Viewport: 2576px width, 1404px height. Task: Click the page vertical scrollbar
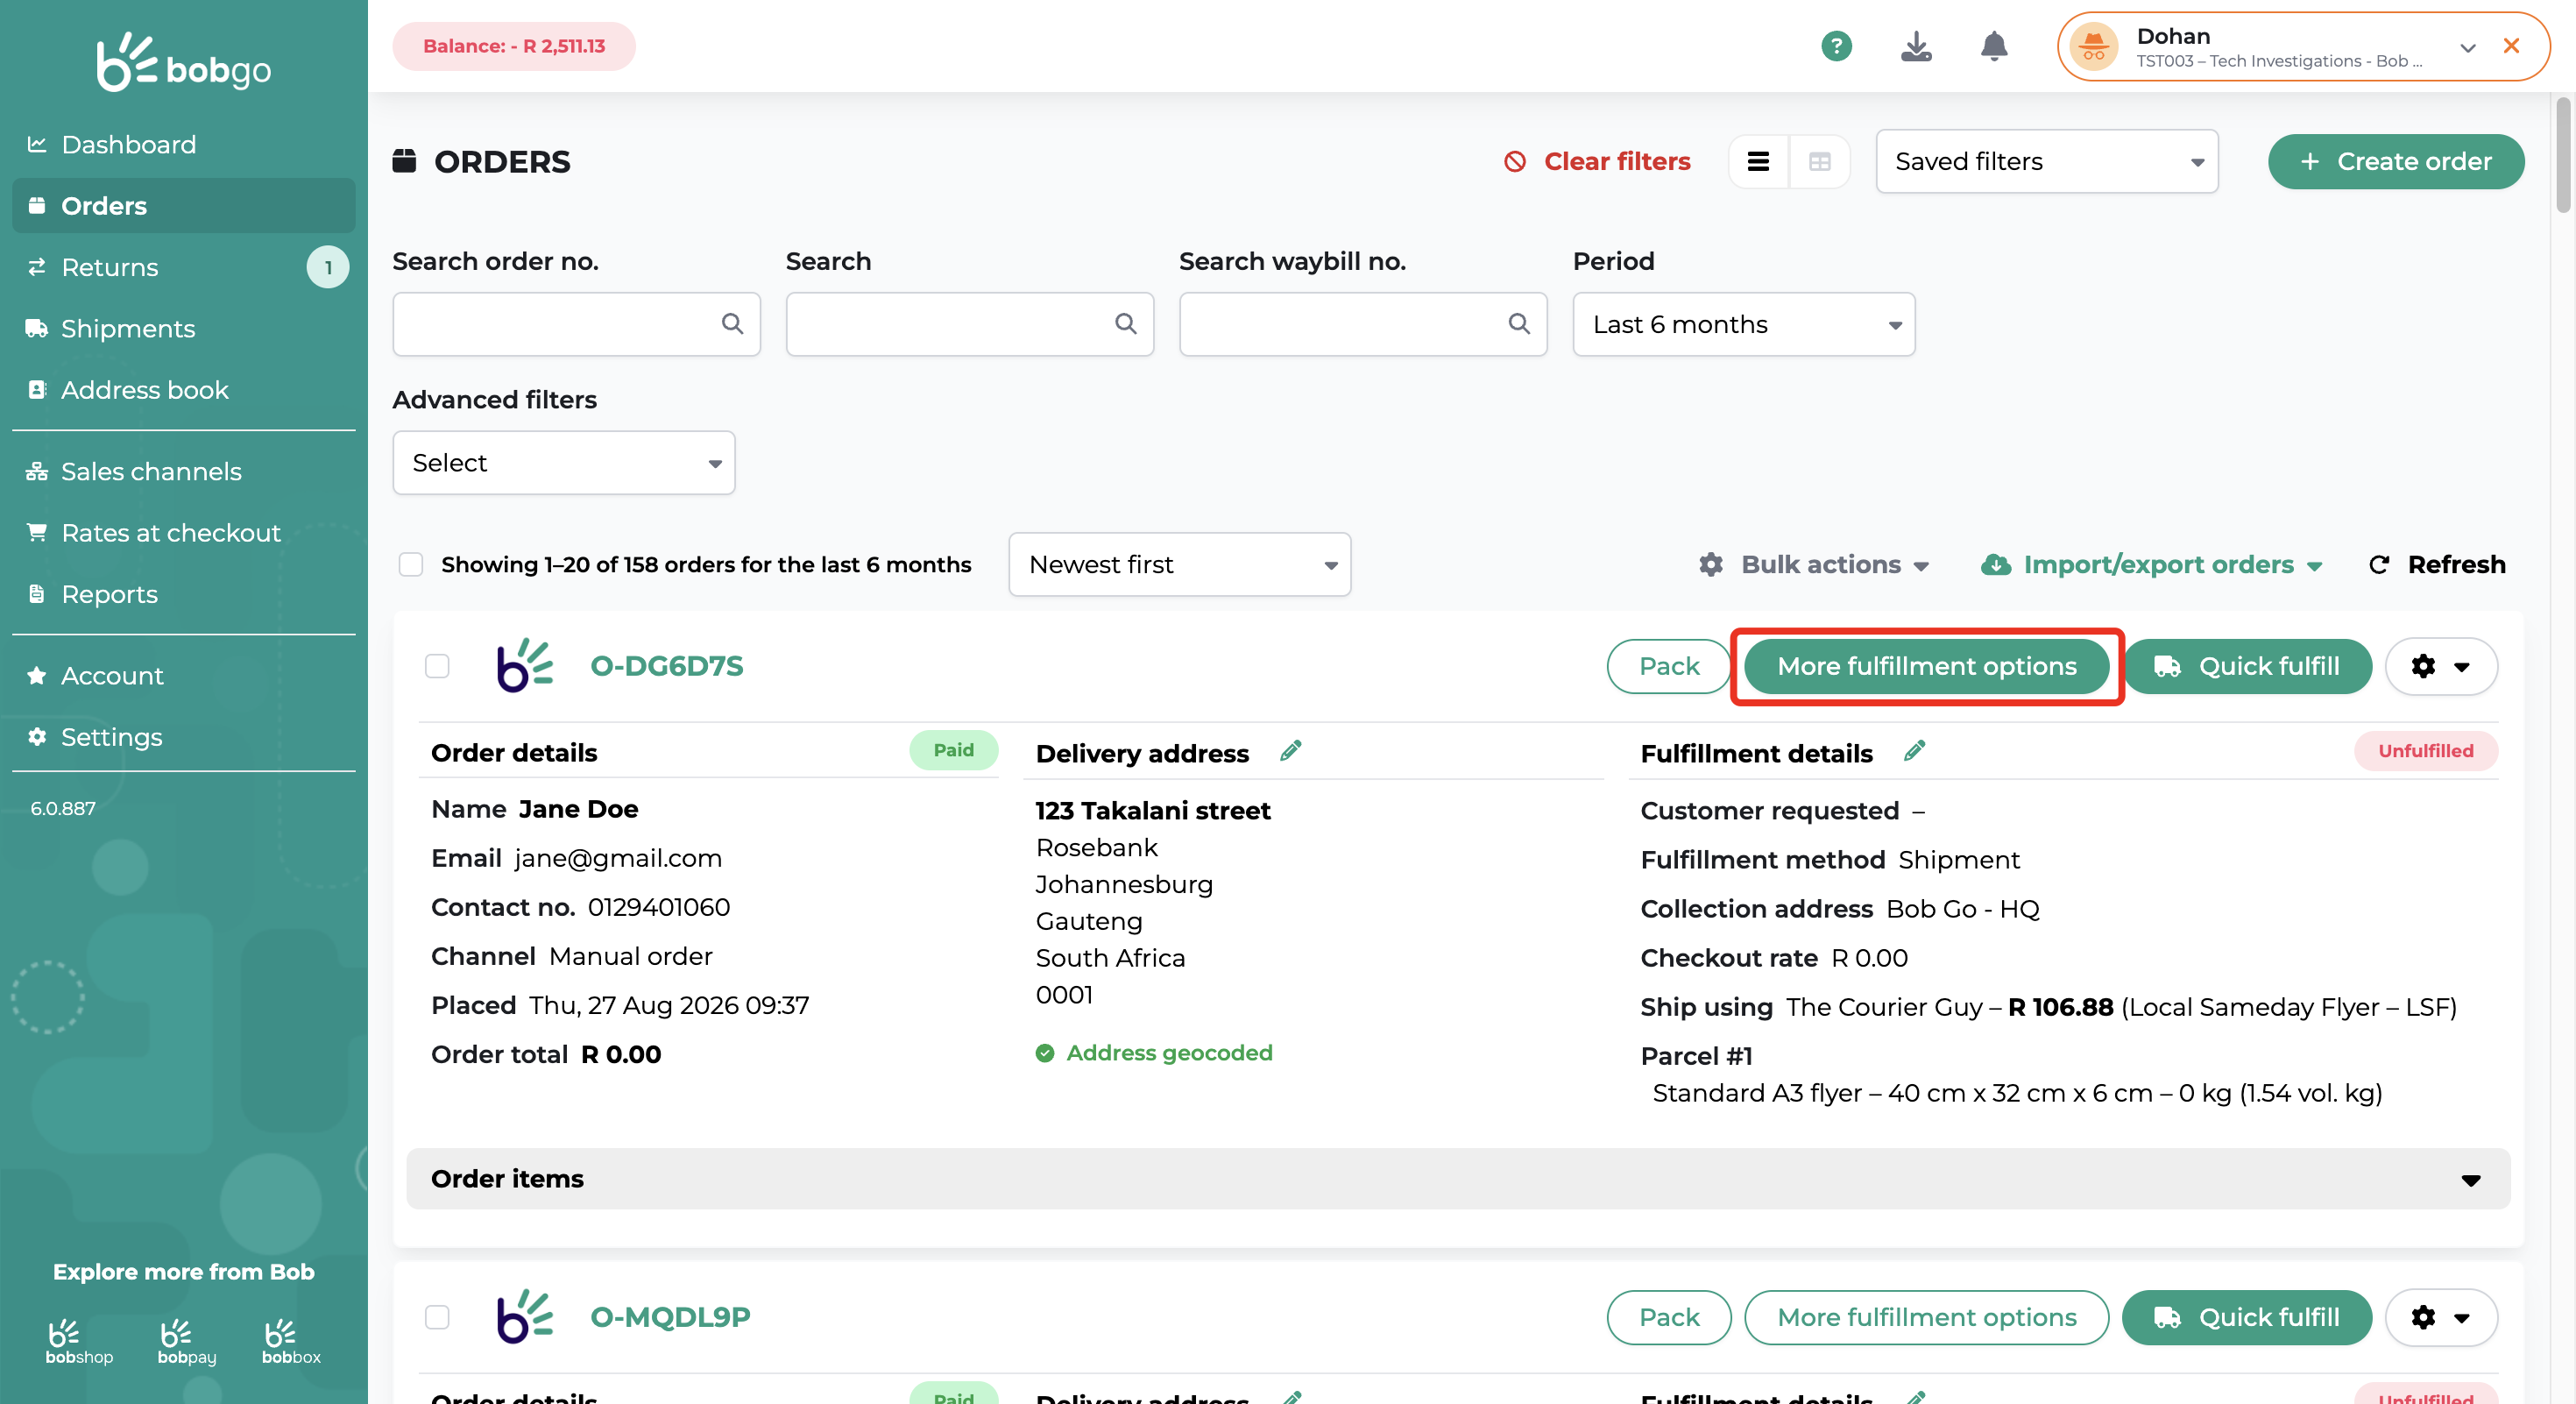pos(2563,155)
